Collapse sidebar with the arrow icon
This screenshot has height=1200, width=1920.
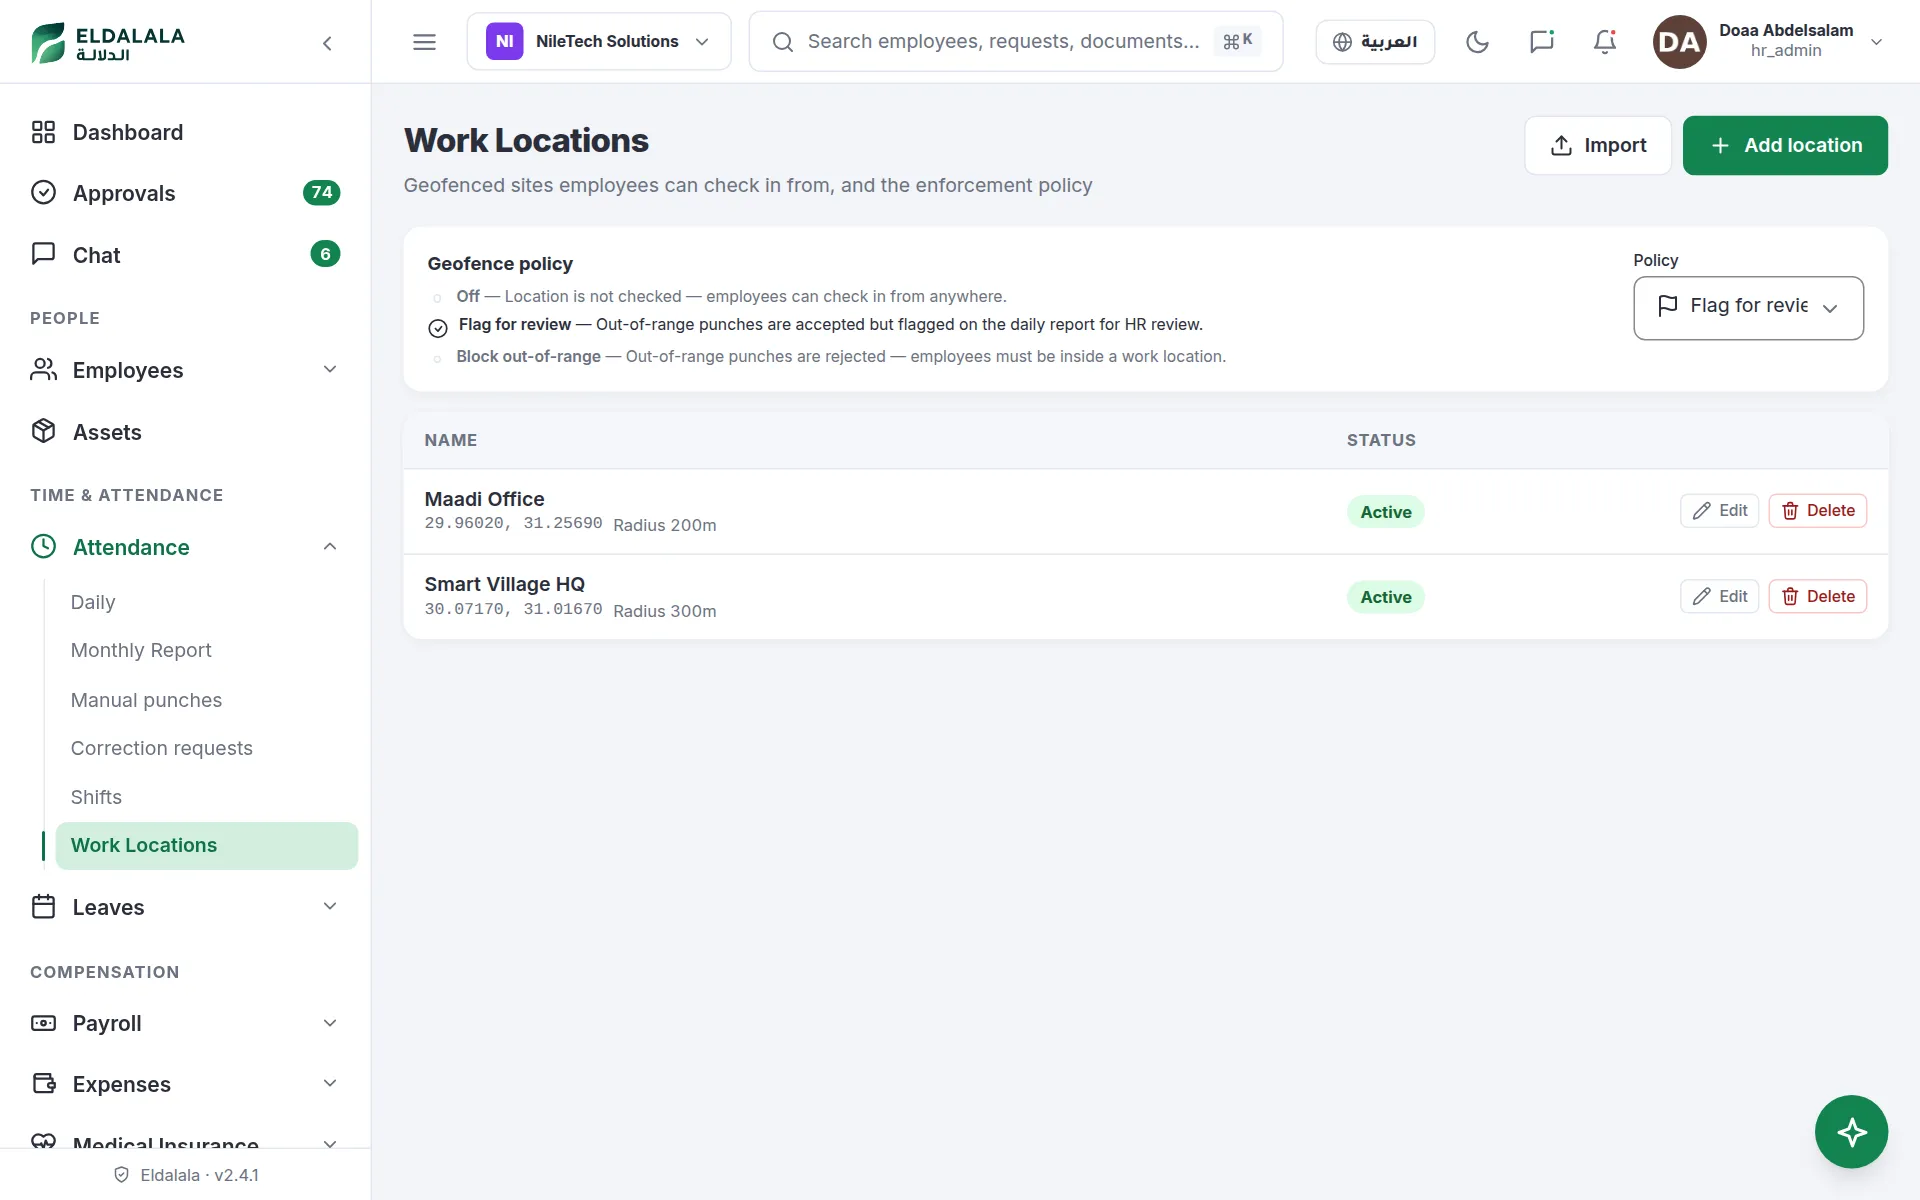[327, 43]
